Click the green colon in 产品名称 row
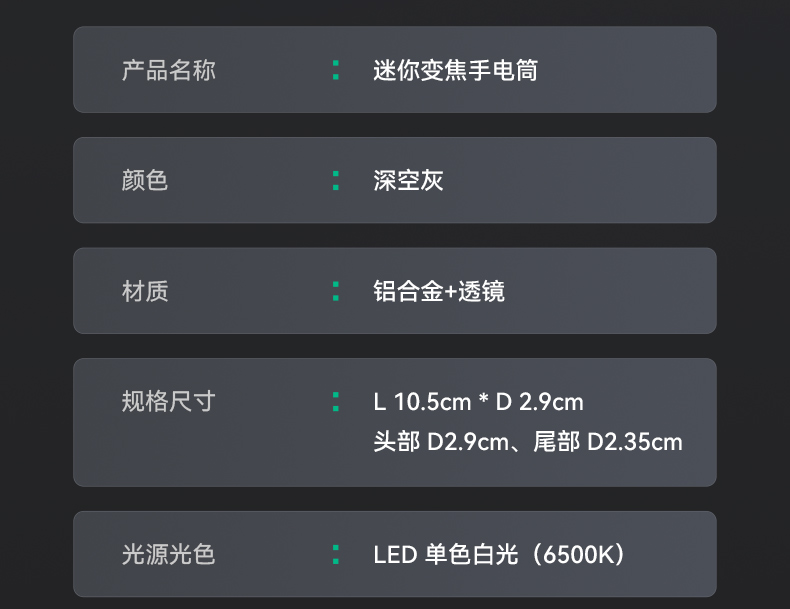Image resolution: width=790 pixels, height=609 pixels. (x=336, y=70)
